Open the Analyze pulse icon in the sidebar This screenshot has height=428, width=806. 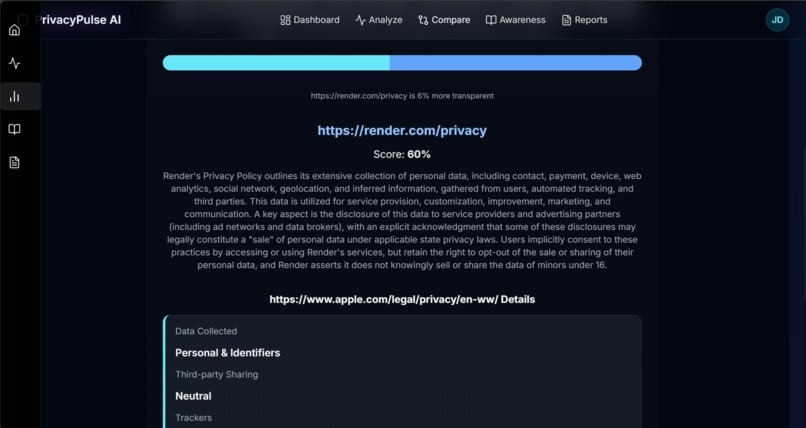14,63
